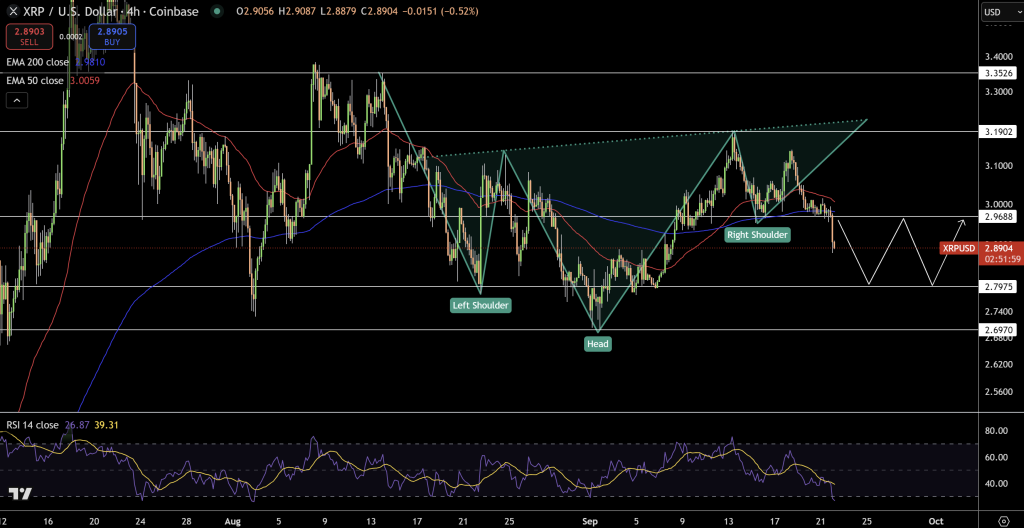
Task: Click the 2.5600 price axis label
Action: 999,392
